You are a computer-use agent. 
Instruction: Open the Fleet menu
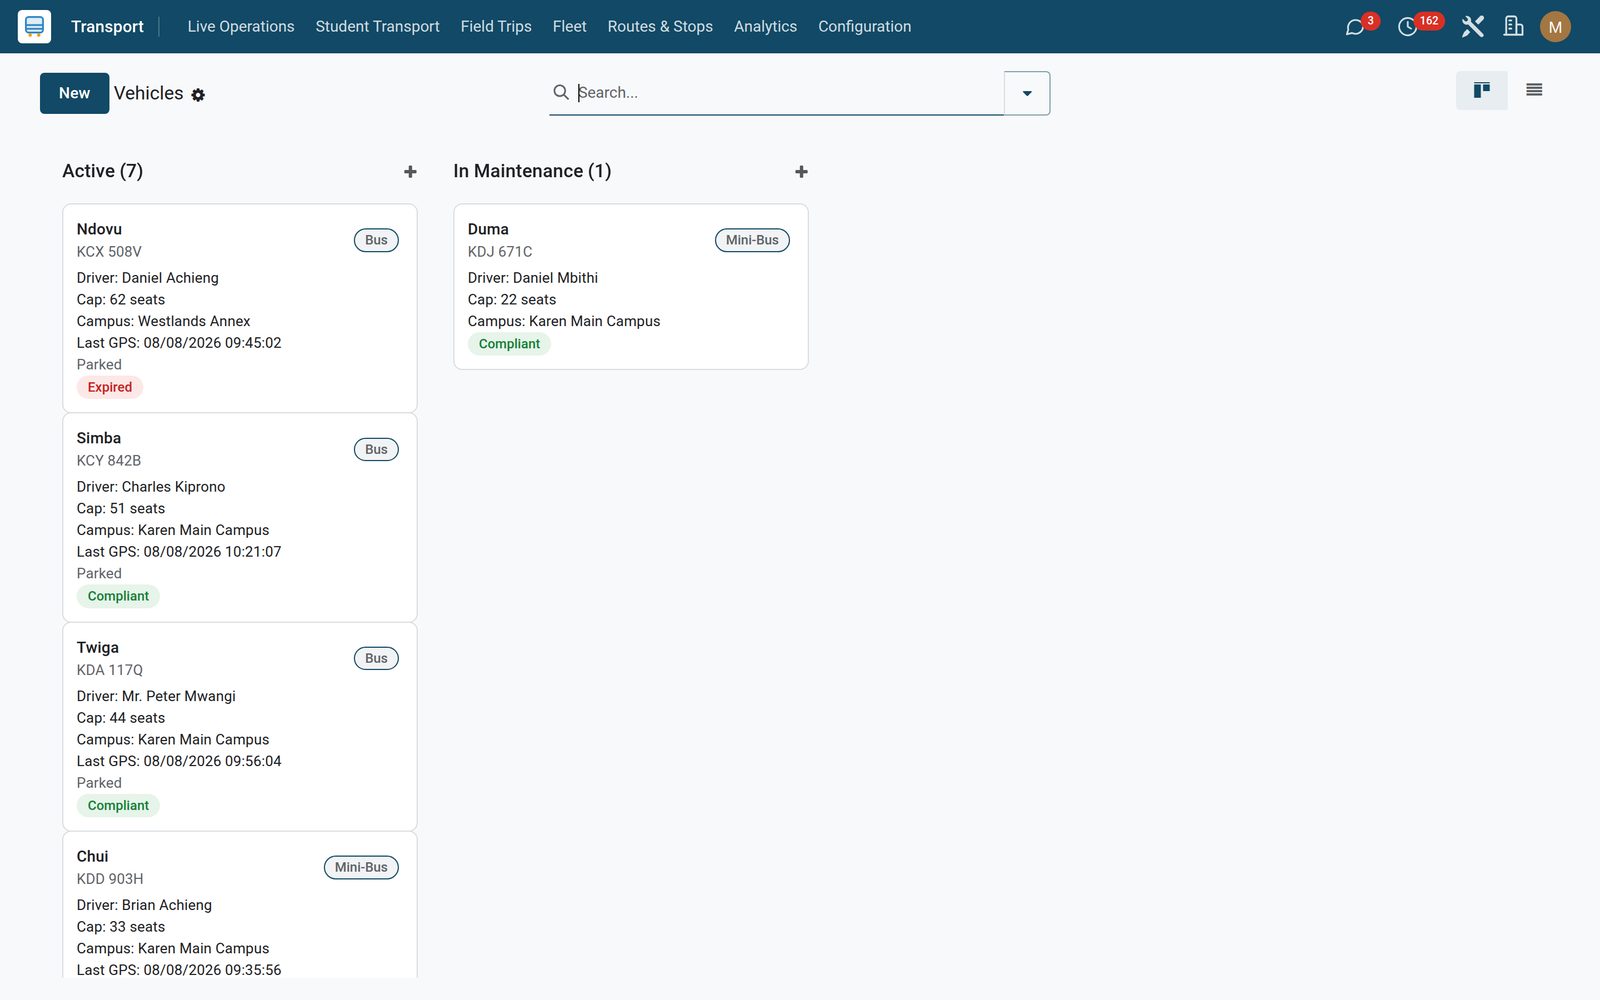pos(569,26)
